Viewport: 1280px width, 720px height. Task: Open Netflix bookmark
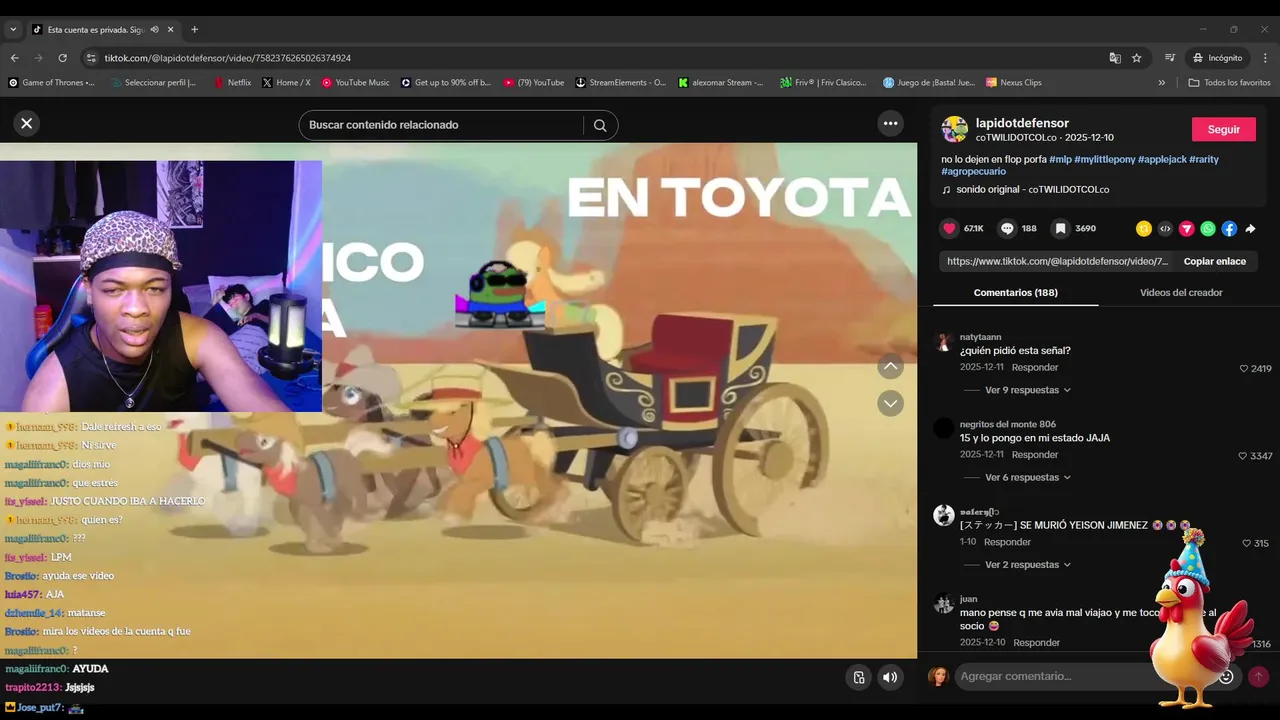[x=232, y=83]
